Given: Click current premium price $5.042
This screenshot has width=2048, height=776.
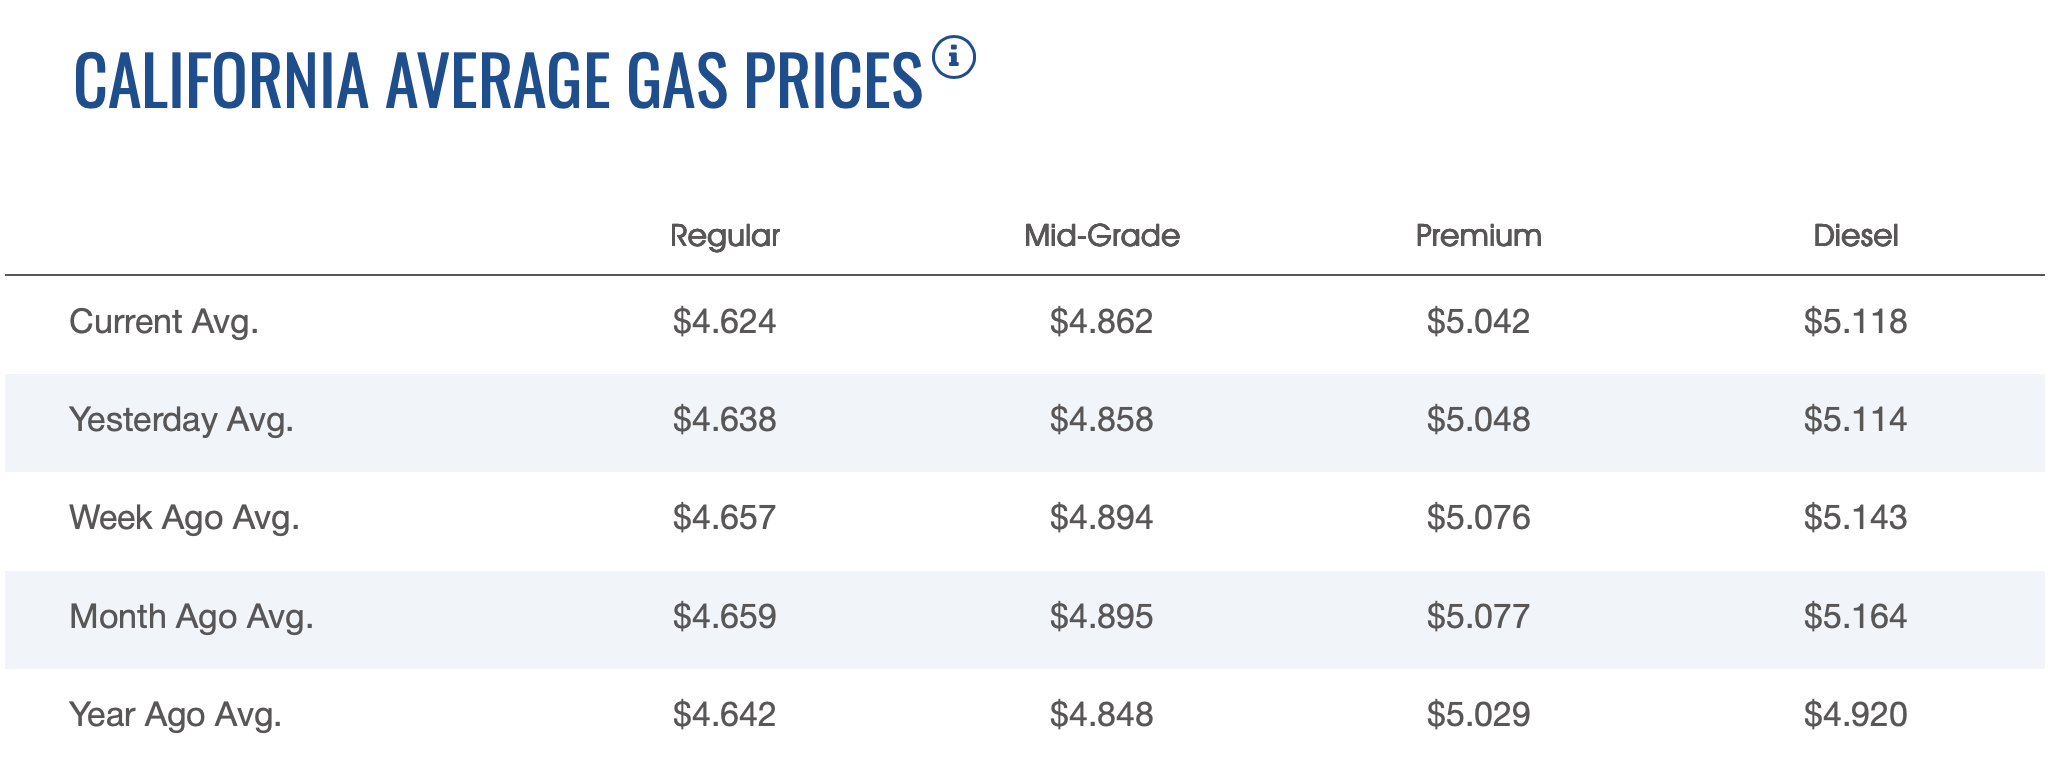Looking at the screenshot, I should click(x=1478, y=322).
